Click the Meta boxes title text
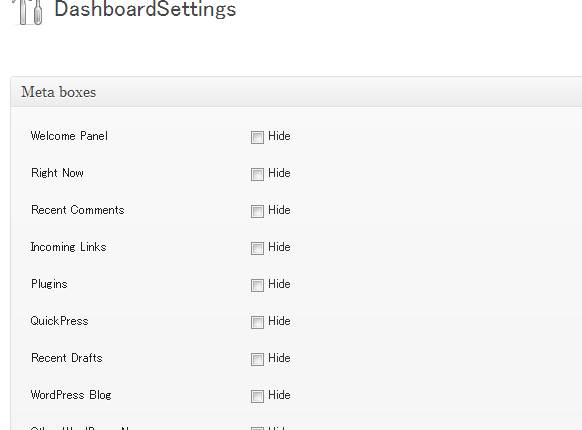The height and width of the screenshot is (430, 582). click(x=59, y=92)
